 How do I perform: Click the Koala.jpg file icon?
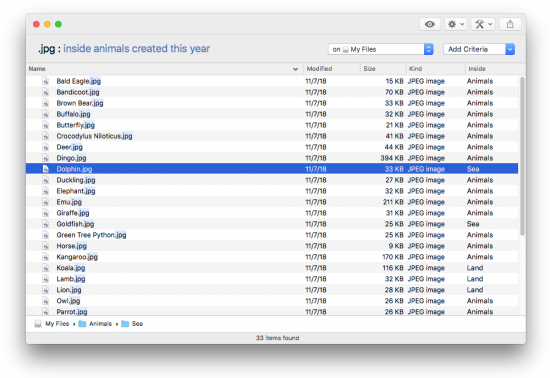pos(46,268)
